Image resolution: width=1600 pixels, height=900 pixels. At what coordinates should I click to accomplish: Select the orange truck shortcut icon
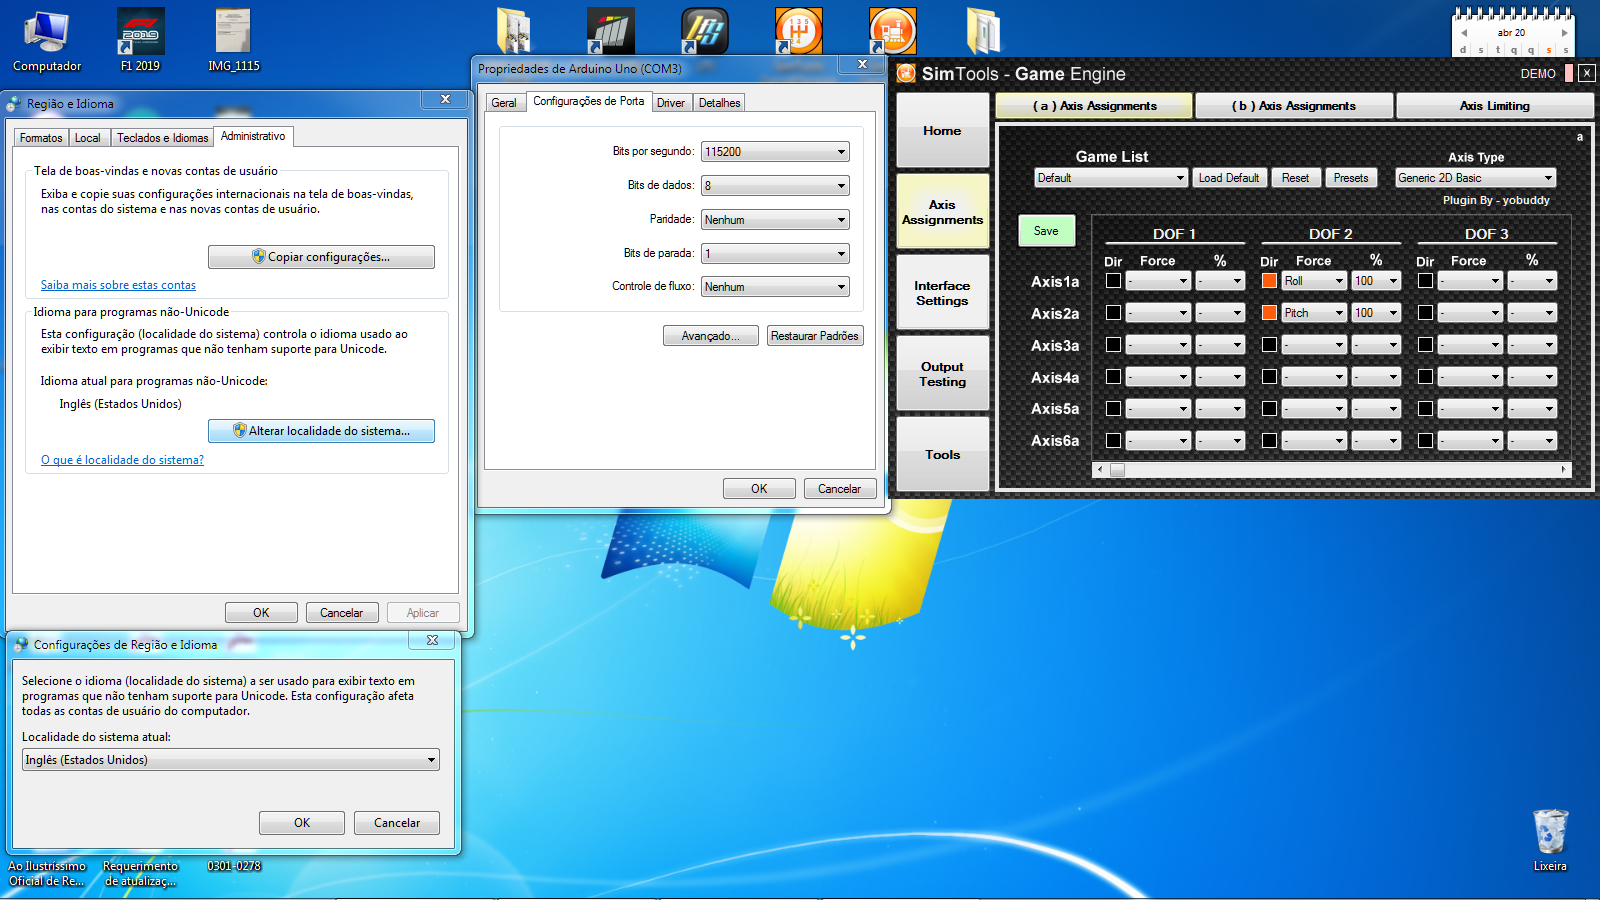(x=892, y=31)
